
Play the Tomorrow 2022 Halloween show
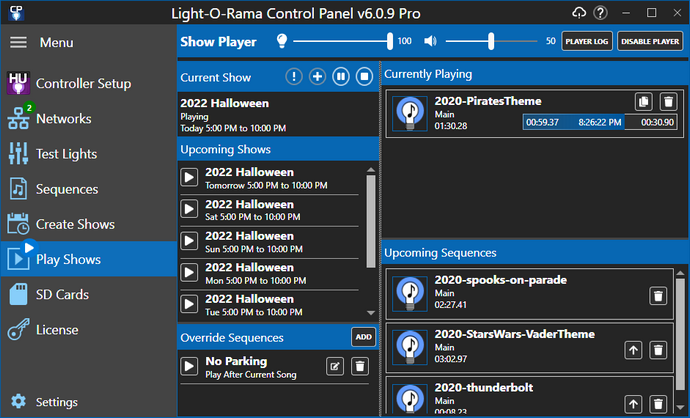click(189, 177)
